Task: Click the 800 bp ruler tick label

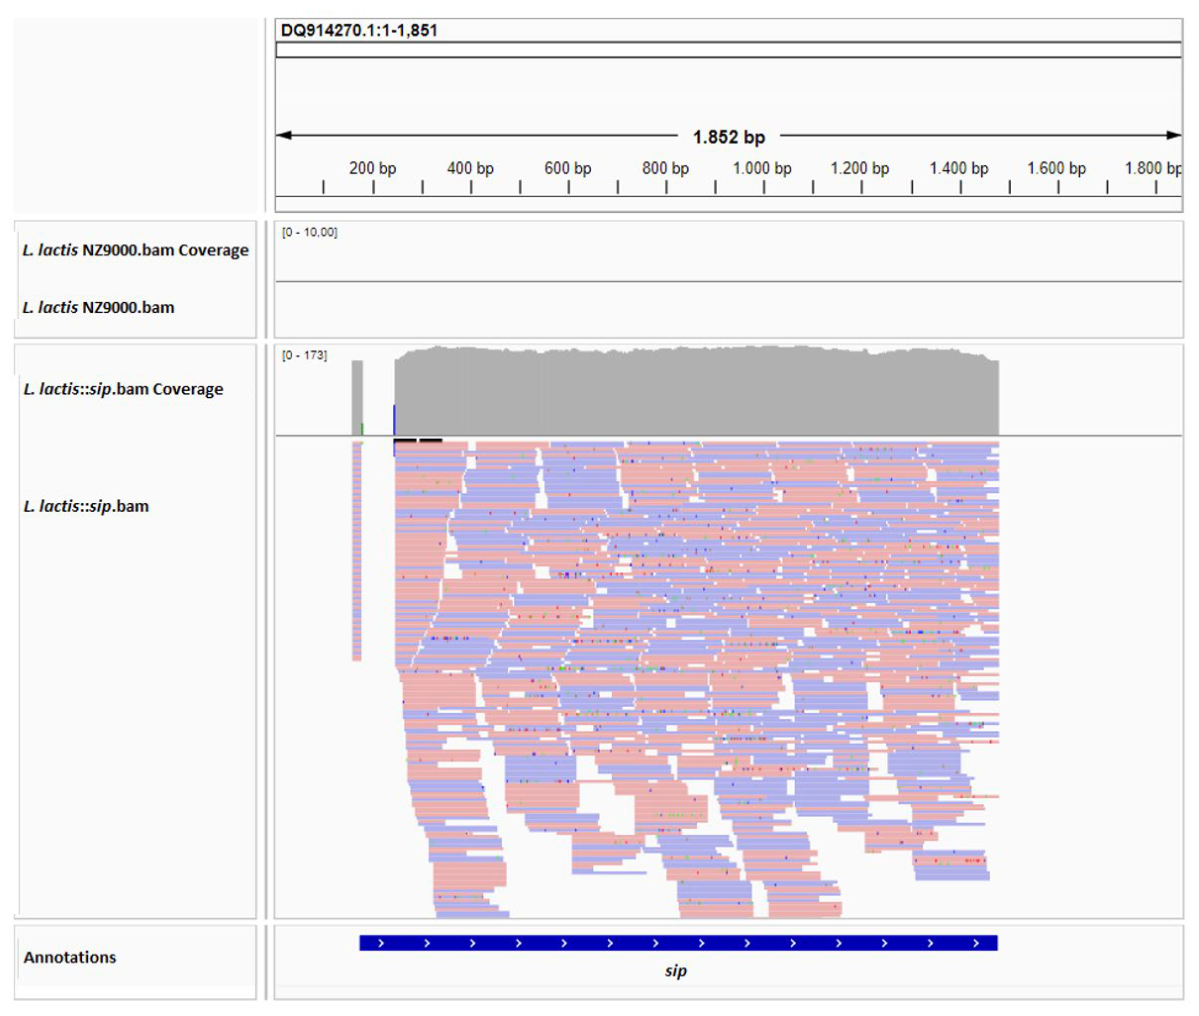Action: (665, 168)
